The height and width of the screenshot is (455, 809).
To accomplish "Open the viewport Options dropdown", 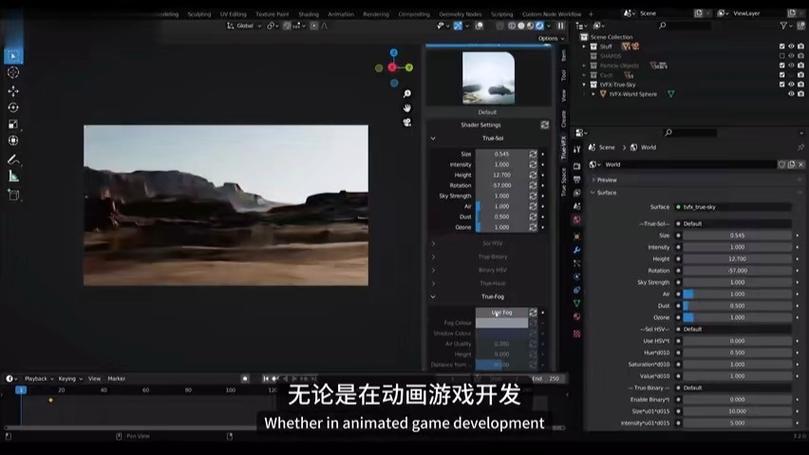I will (x=551, y=38).
